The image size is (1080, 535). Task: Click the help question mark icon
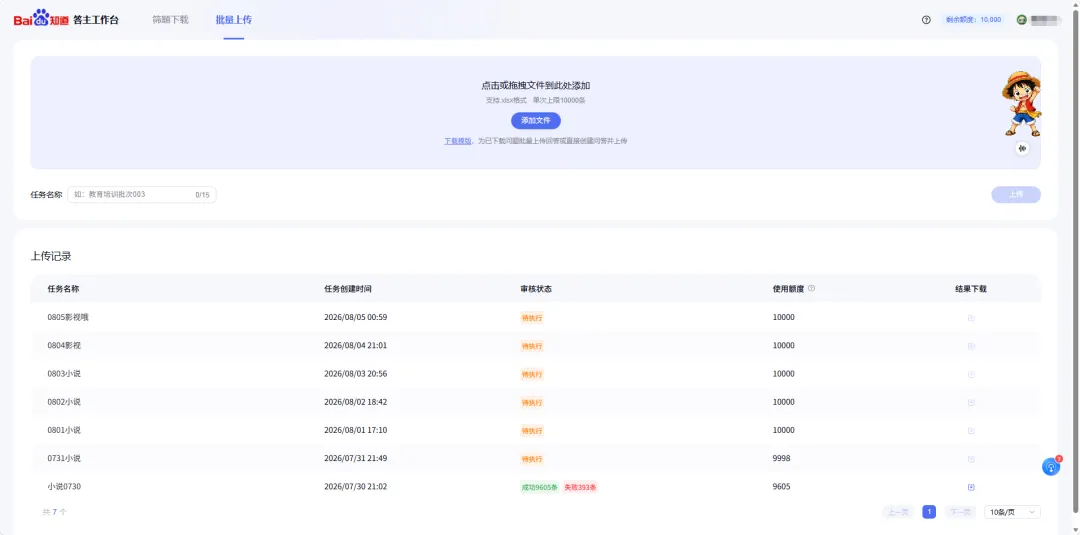[926, 20]
